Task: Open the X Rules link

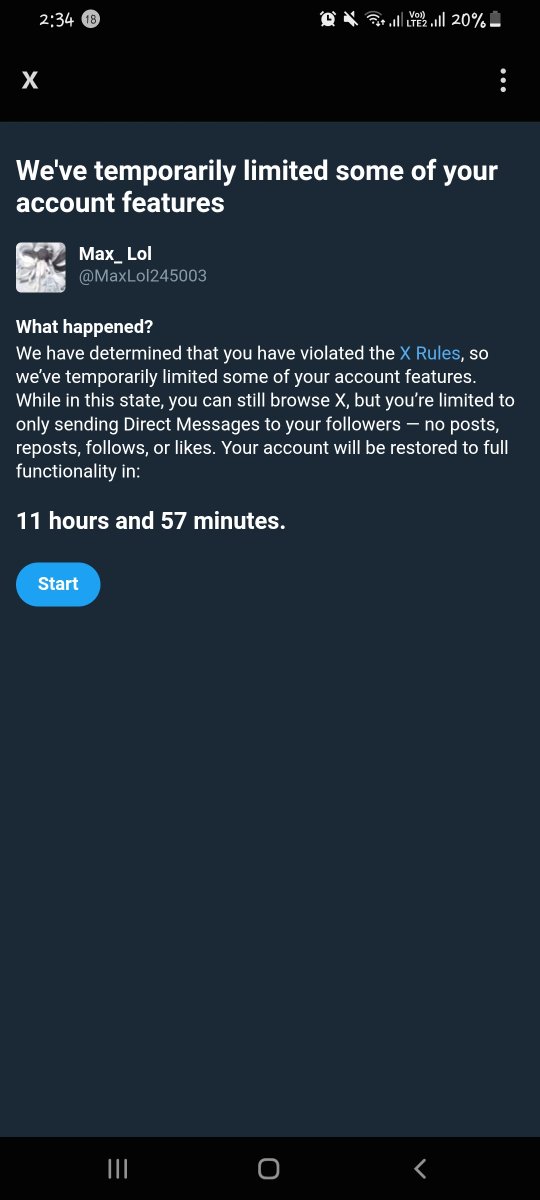Action: click(430, 353)
